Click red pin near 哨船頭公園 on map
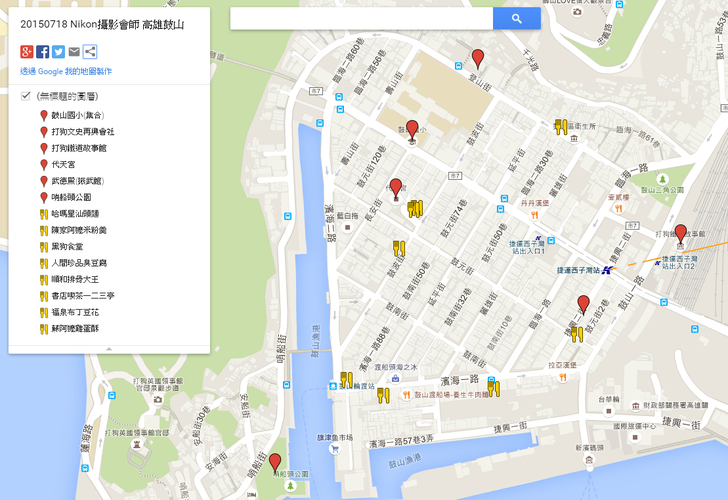728x500 pixels. 275,462
